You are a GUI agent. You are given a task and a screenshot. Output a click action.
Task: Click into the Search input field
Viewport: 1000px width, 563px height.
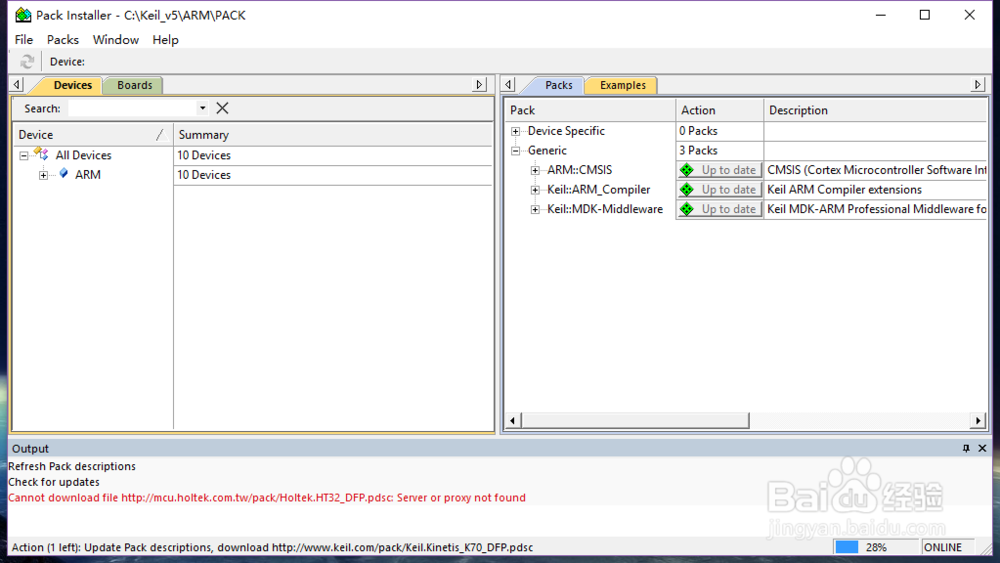point(132,108)
